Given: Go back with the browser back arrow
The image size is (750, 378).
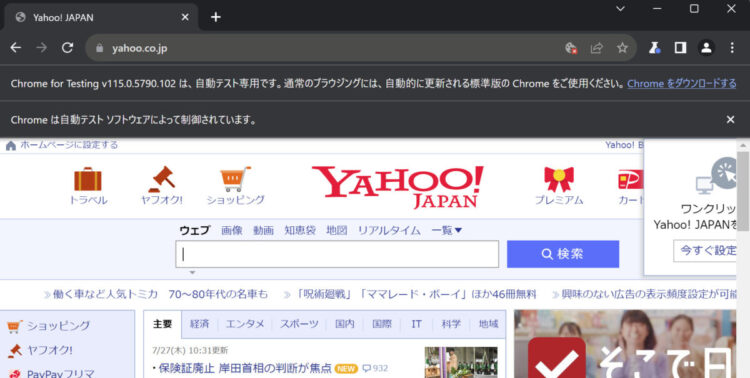Looking at the screenshot, I should tap(16, 47).
